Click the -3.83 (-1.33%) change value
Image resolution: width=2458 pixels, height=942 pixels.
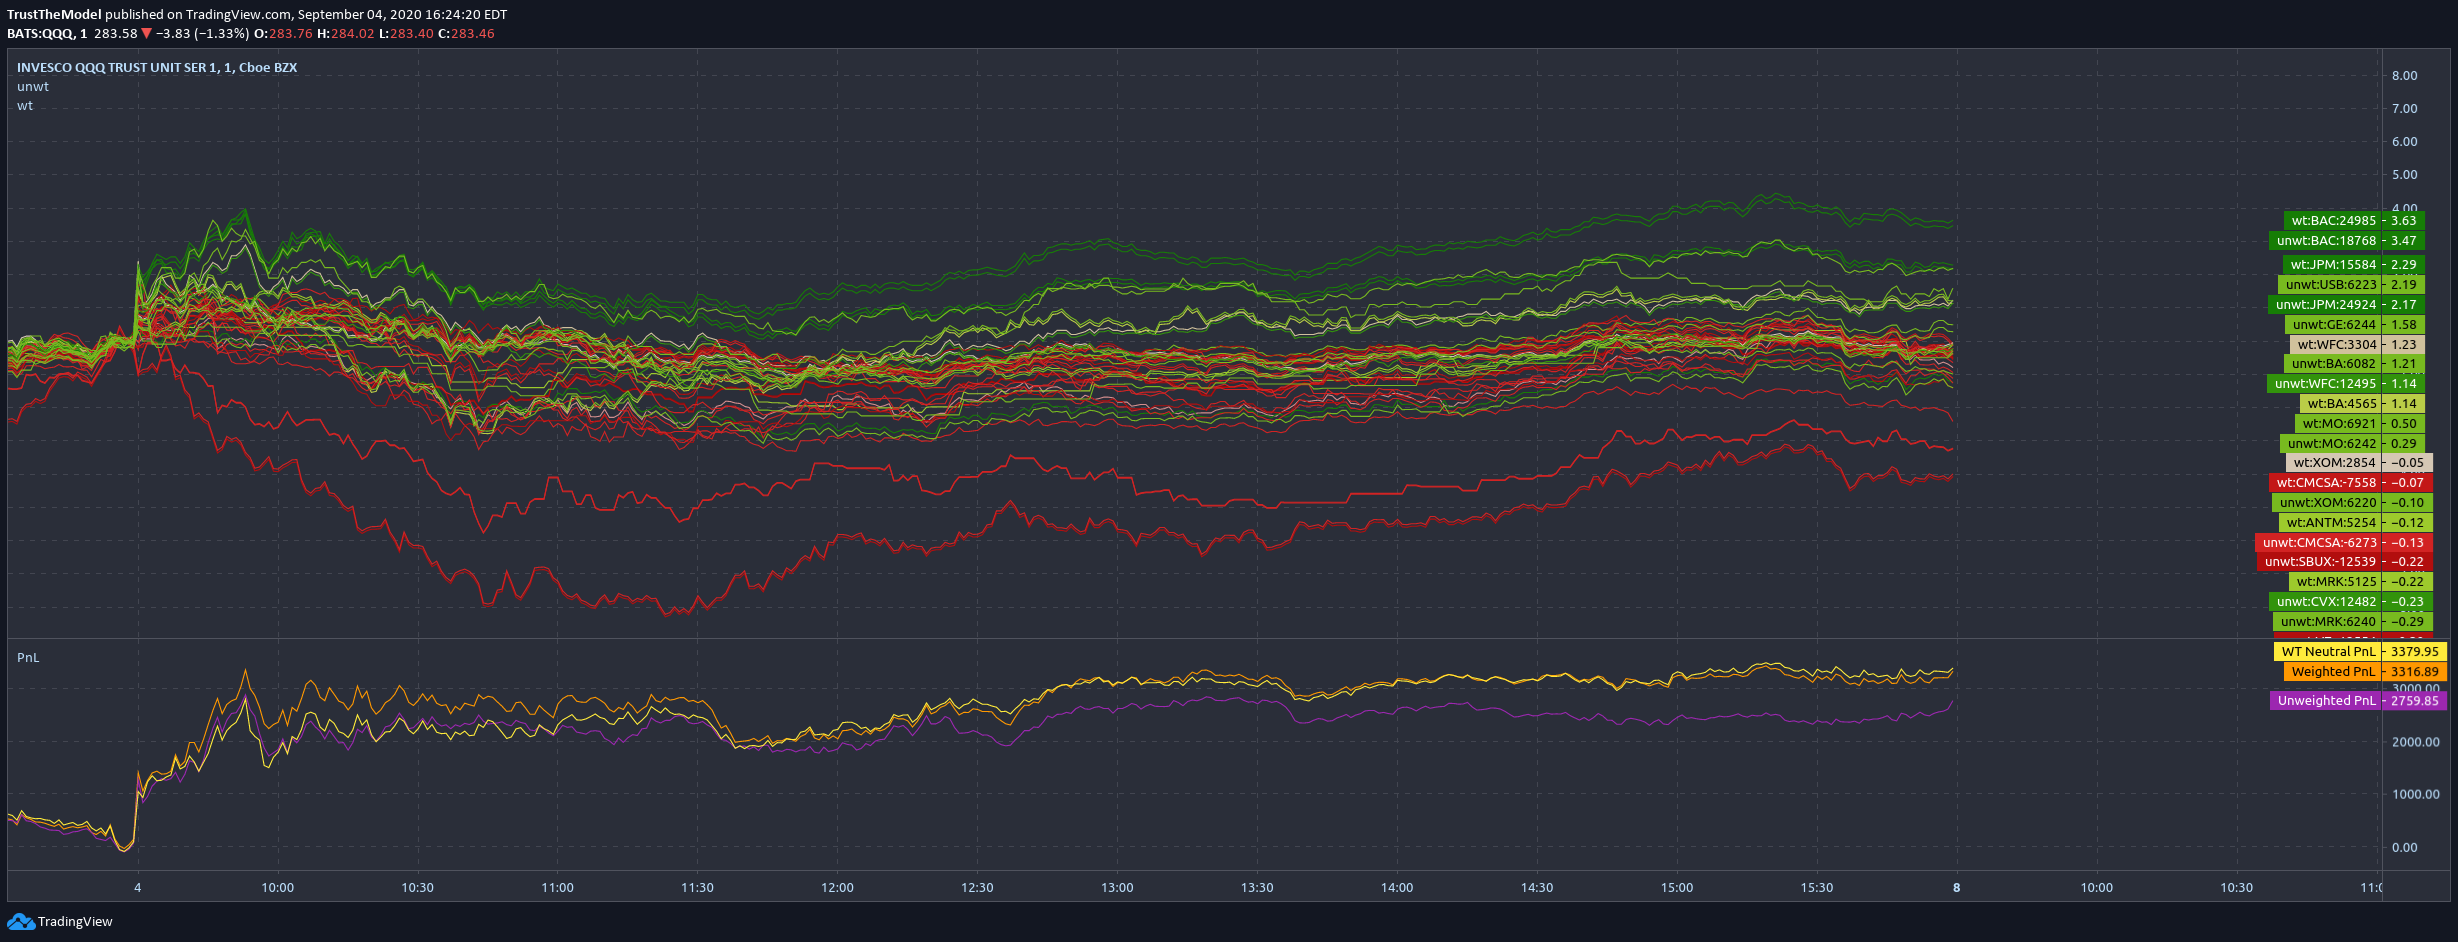pyautogui.click(x=203, y=33)
